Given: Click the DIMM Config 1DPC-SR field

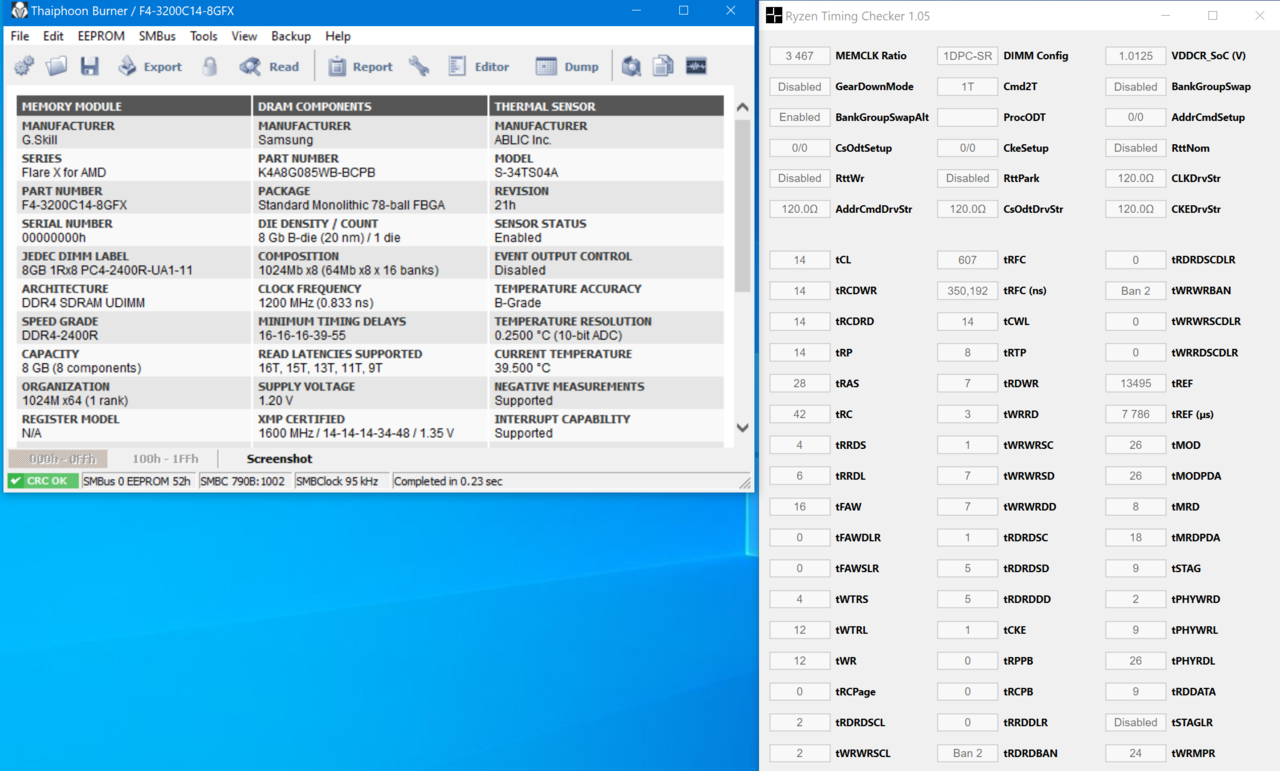Looking at the screenshot, I should pyautogui.click(x=968, y=56).
